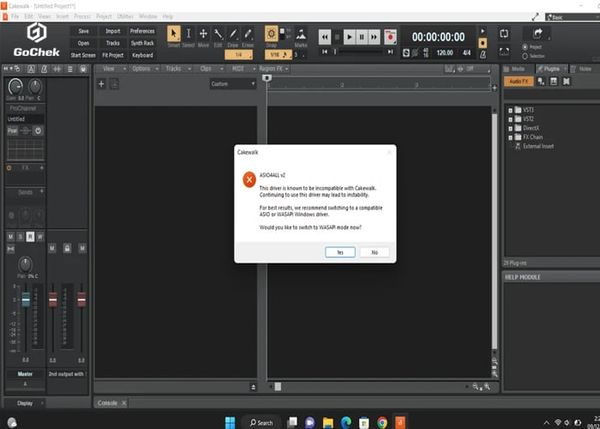This screenshot has height=429, width=600.
Task: Jump to project start (RTZ)
Action: click(x=324, y=52)
